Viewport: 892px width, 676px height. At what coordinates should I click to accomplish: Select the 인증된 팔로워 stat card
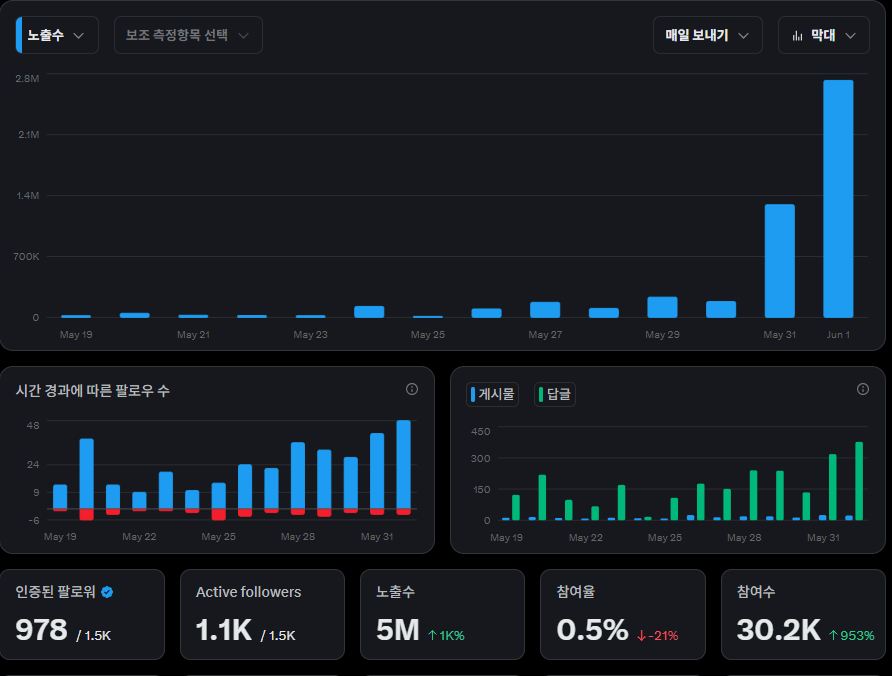pyautogui.click(x=82, y=615)
